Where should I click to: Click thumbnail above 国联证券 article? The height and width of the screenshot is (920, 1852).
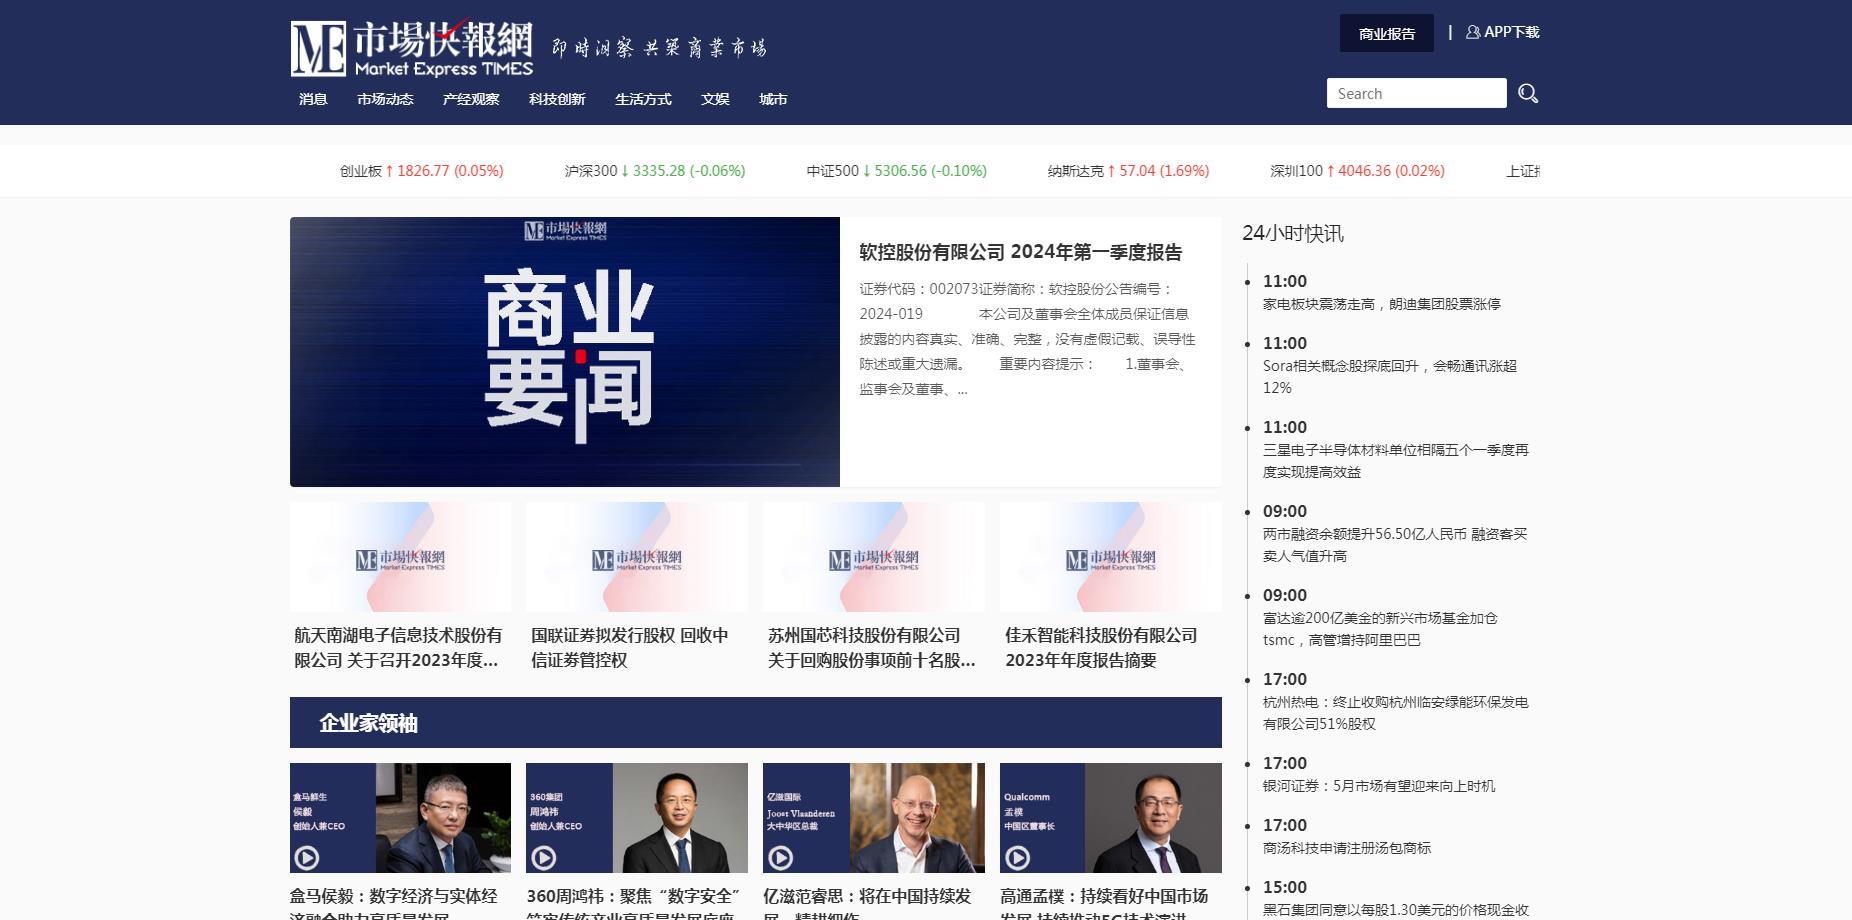(x=637, y=557)
